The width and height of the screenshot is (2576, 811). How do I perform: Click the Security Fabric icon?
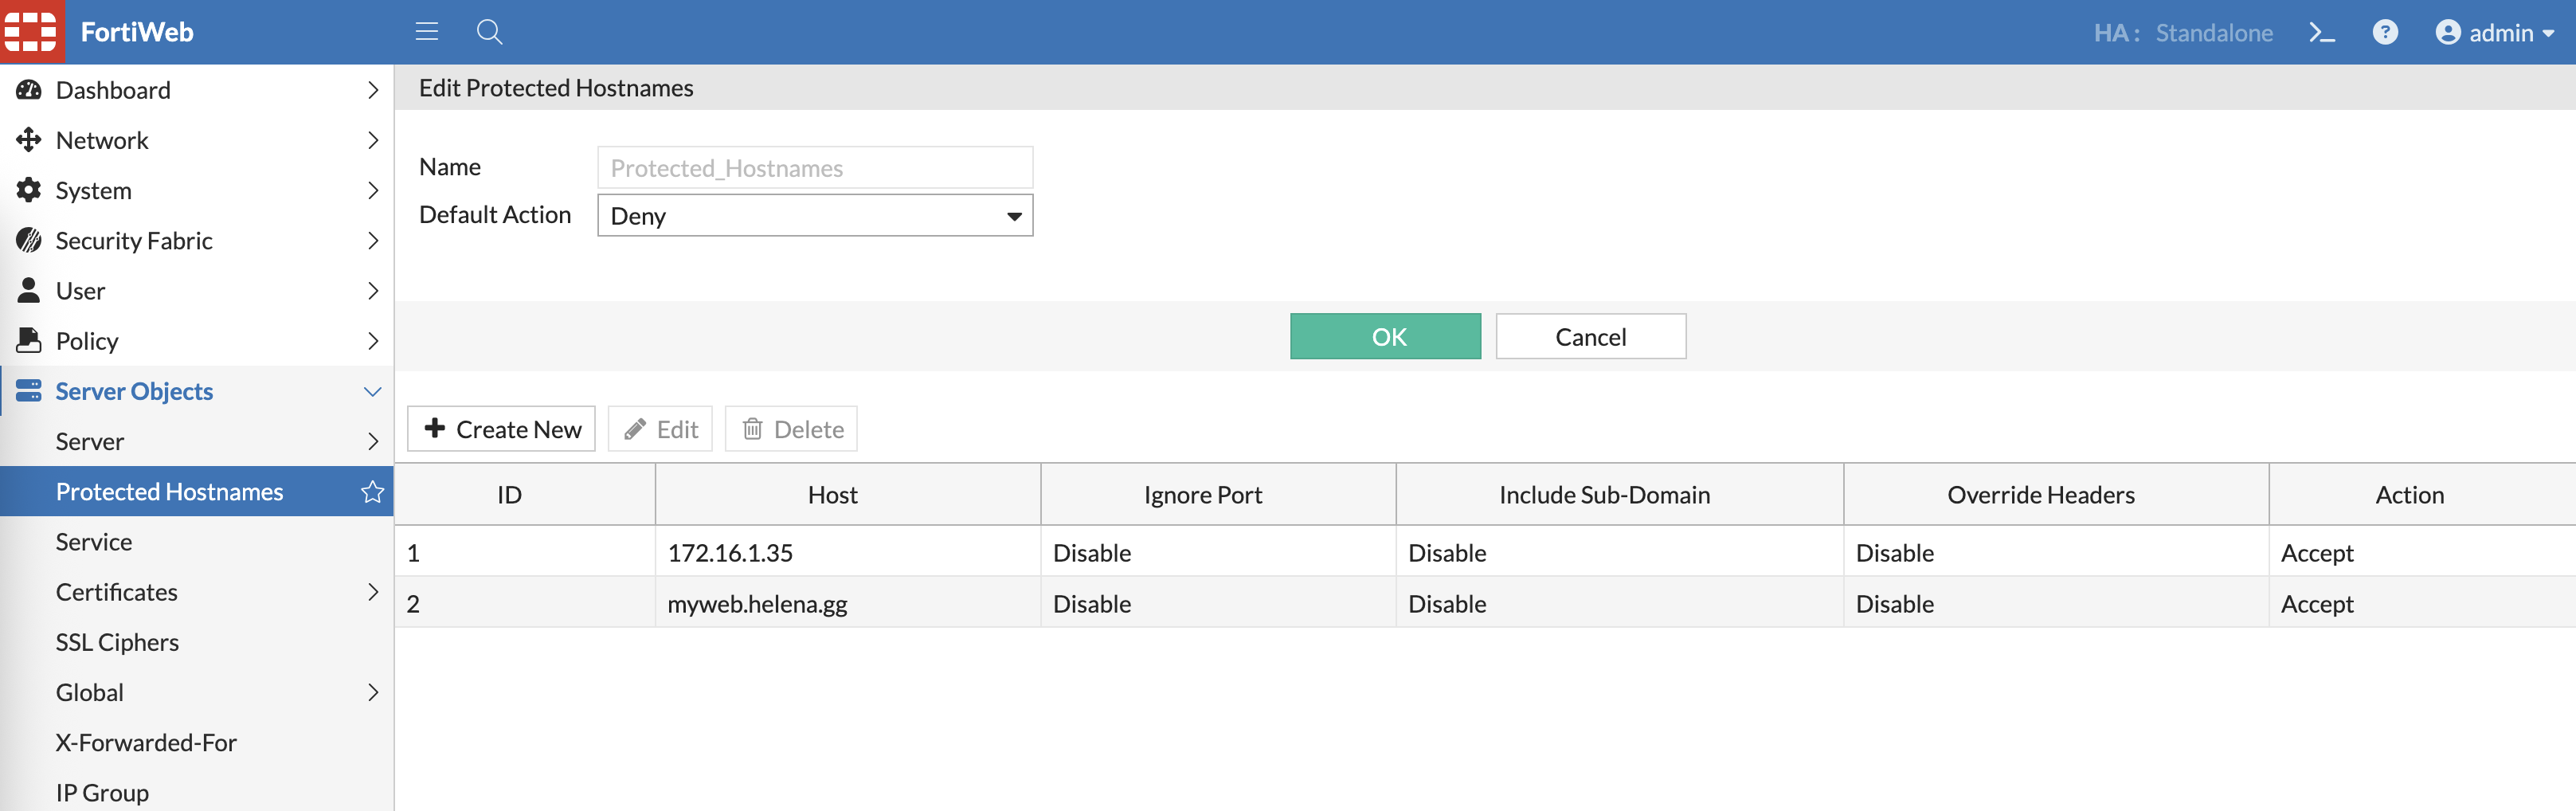click(x=29, y=241)
